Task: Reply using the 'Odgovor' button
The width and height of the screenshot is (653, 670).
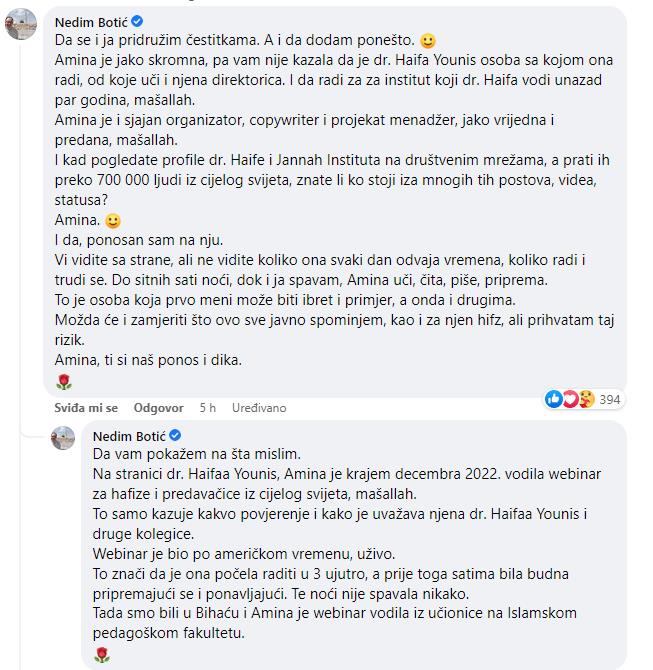Action: 159,408
